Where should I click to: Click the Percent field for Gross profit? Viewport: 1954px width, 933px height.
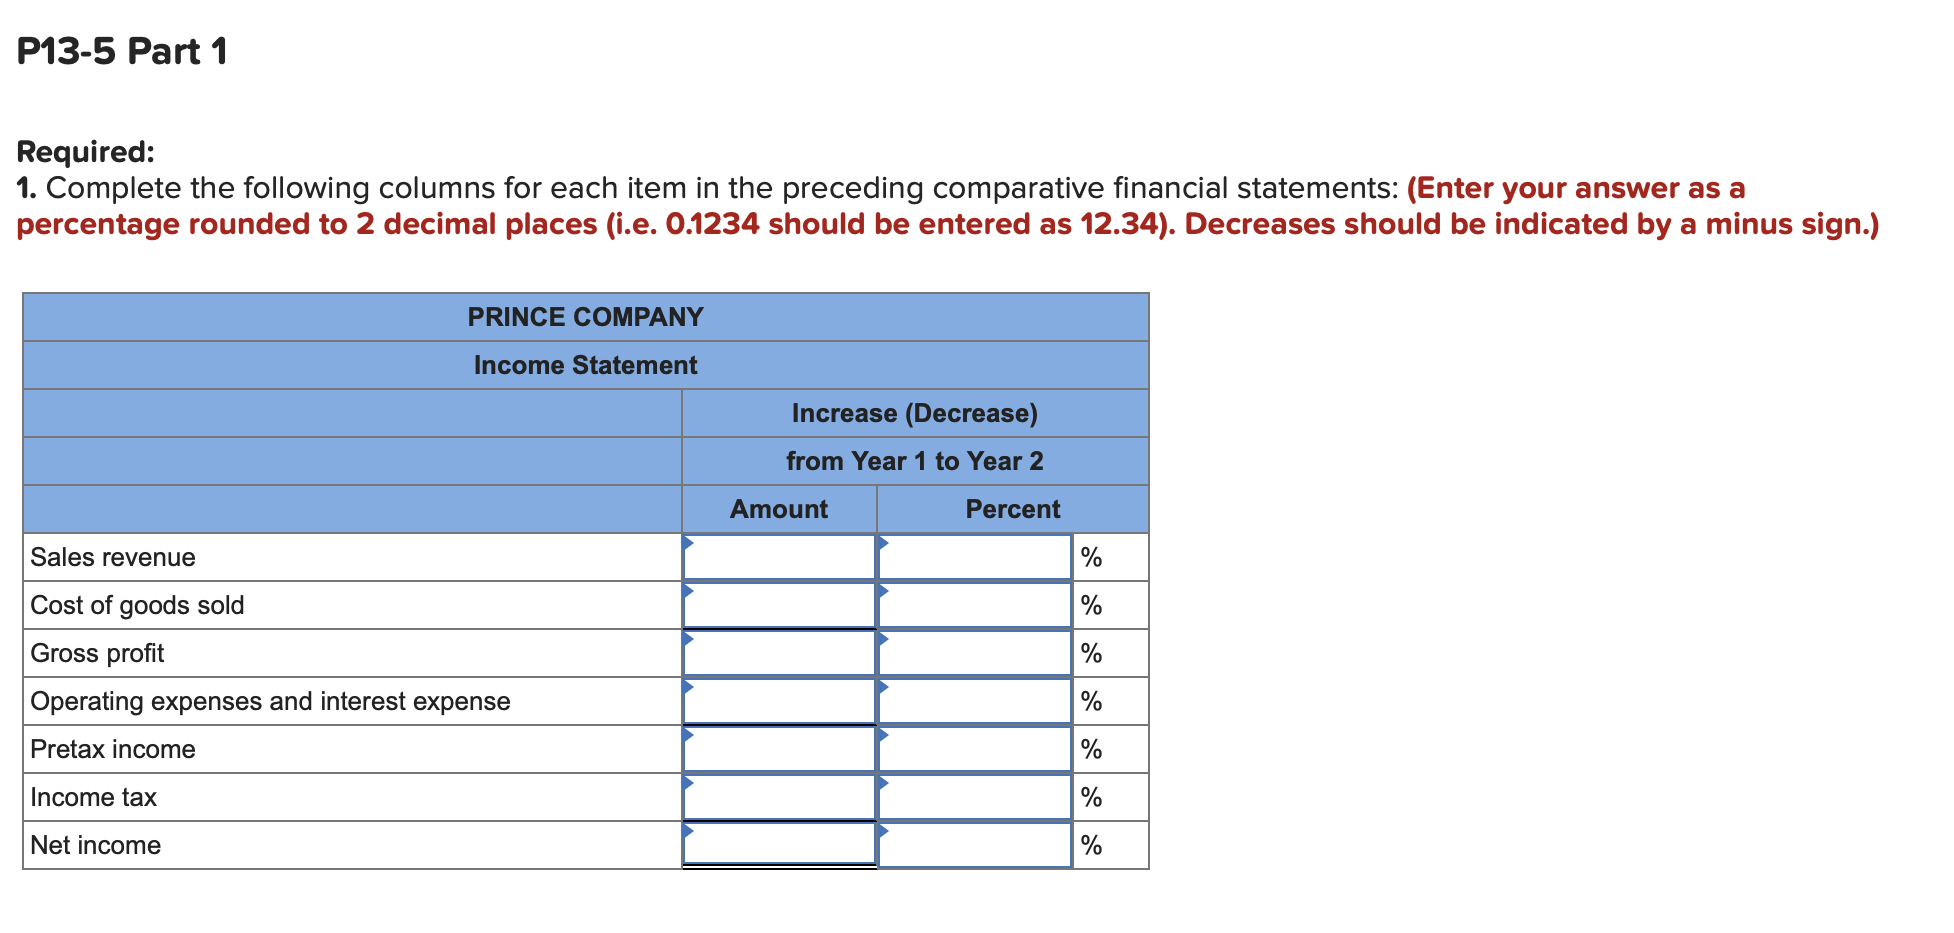tap(975, 653)
